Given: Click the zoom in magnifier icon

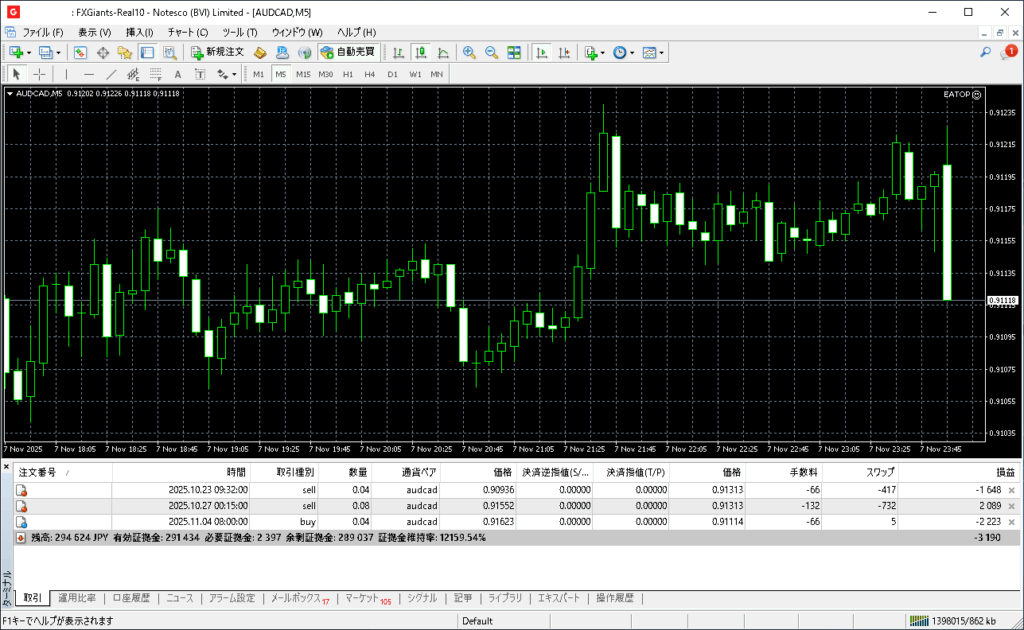Looking at the screenshot, I should 469,52.
